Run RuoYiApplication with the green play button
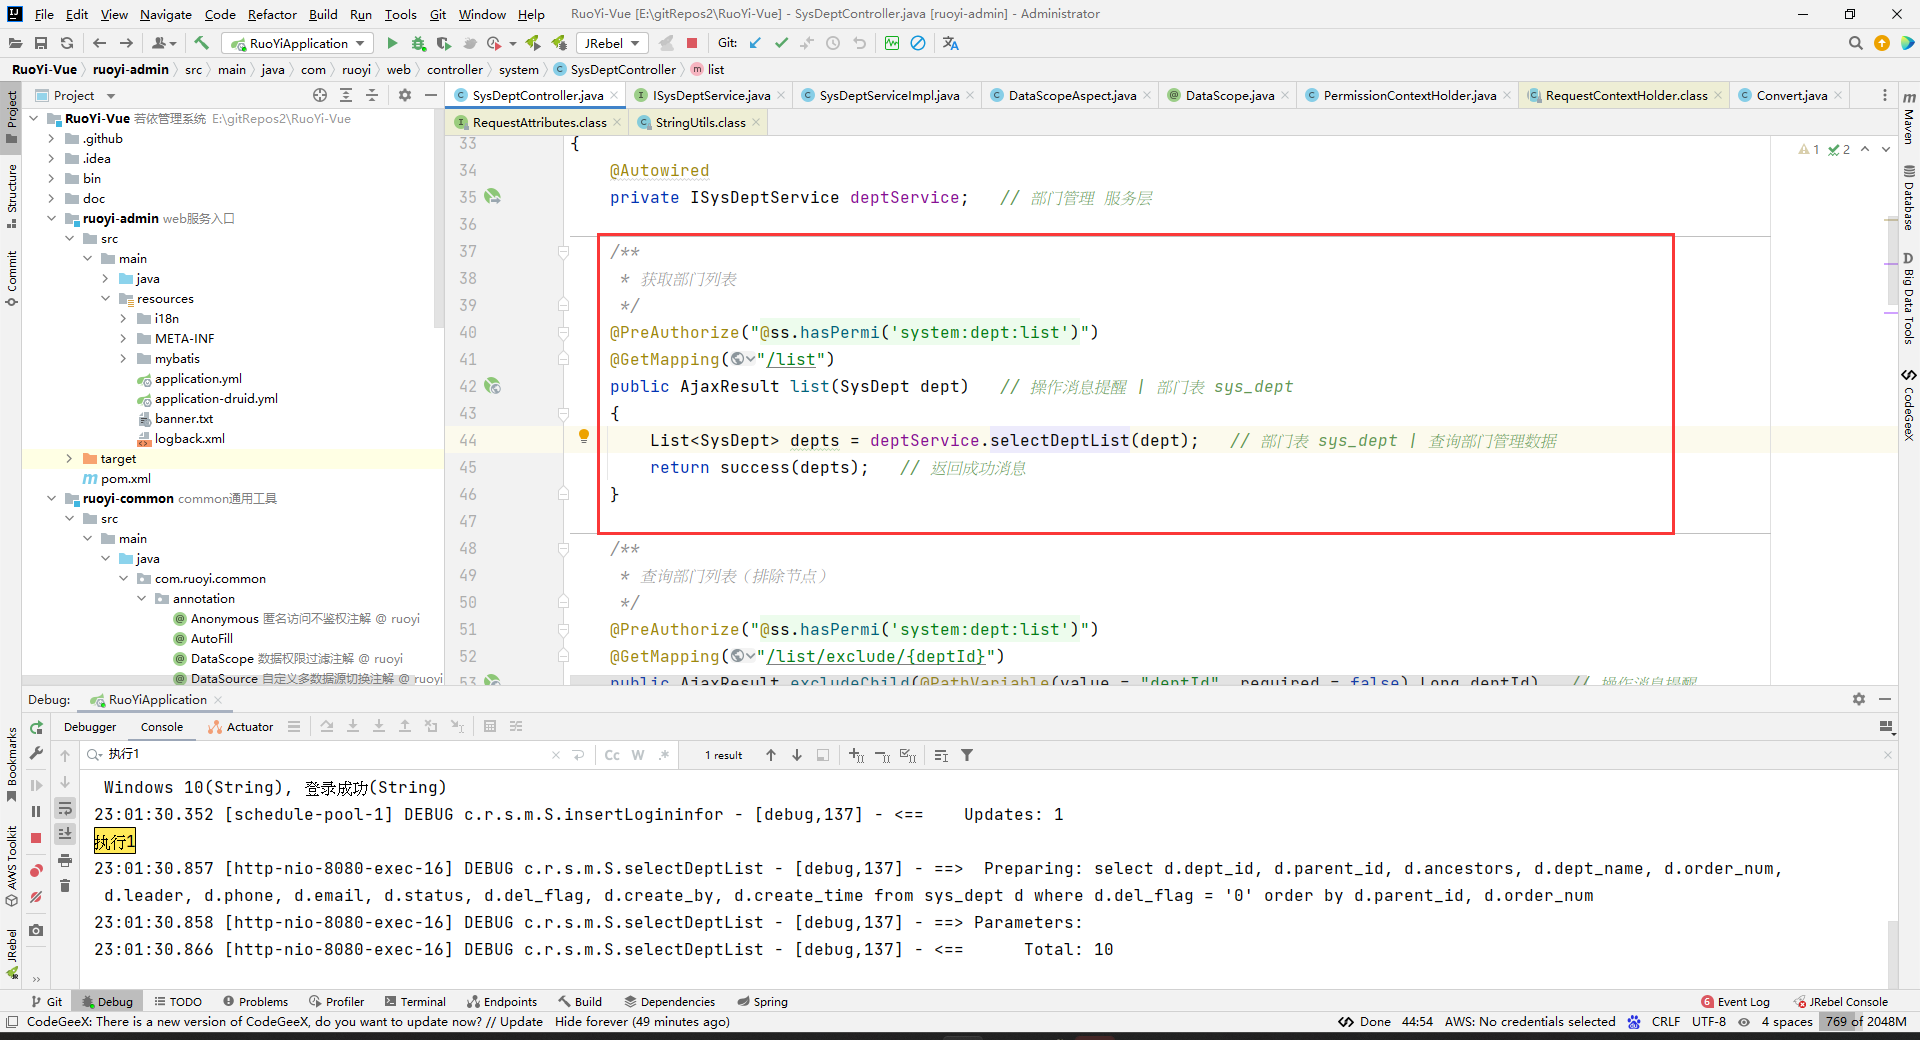 pyautogui.click(x=392, y=43)
